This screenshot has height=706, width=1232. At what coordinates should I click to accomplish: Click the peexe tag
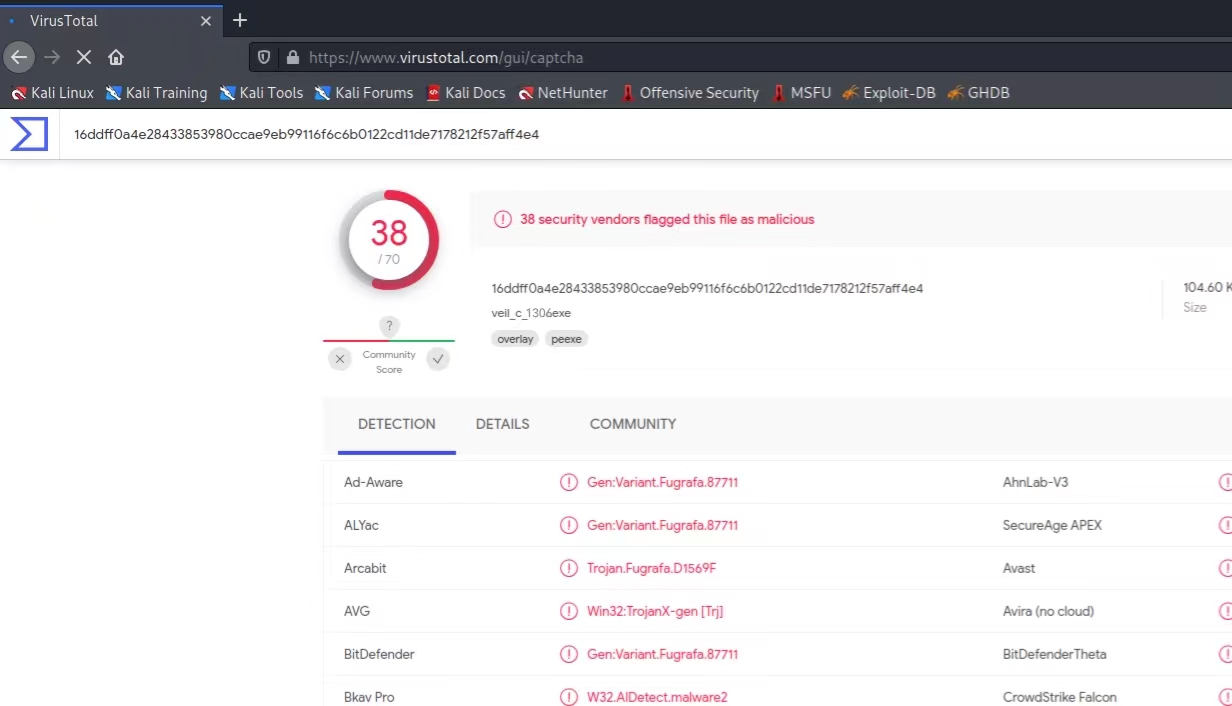click(x=566, y=339)
